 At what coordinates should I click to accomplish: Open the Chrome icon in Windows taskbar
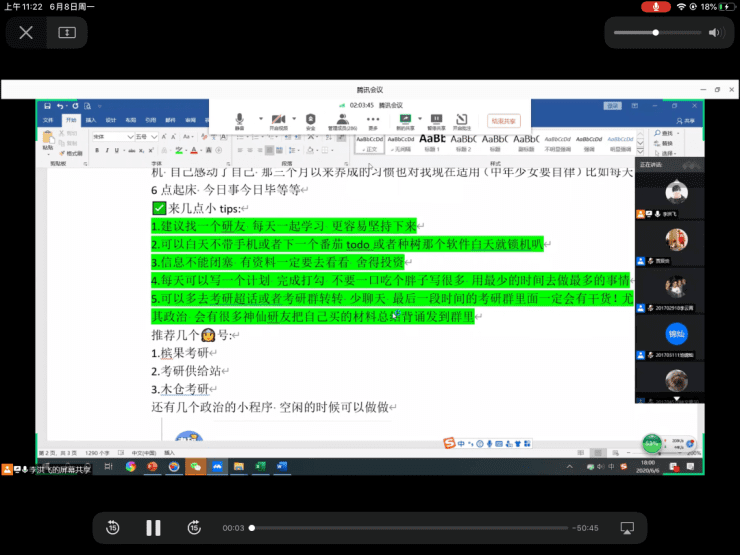tap(130, 466)
